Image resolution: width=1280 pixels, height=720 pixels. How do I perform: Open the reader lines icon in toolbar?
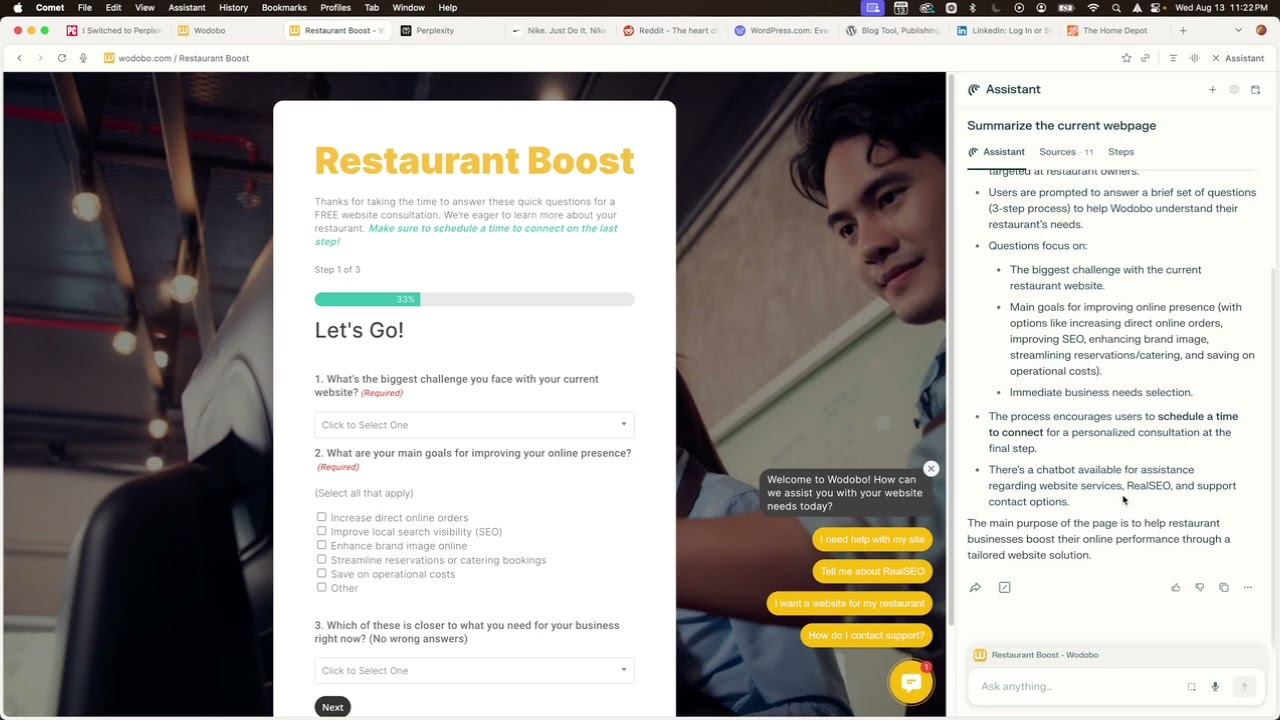1173,58
